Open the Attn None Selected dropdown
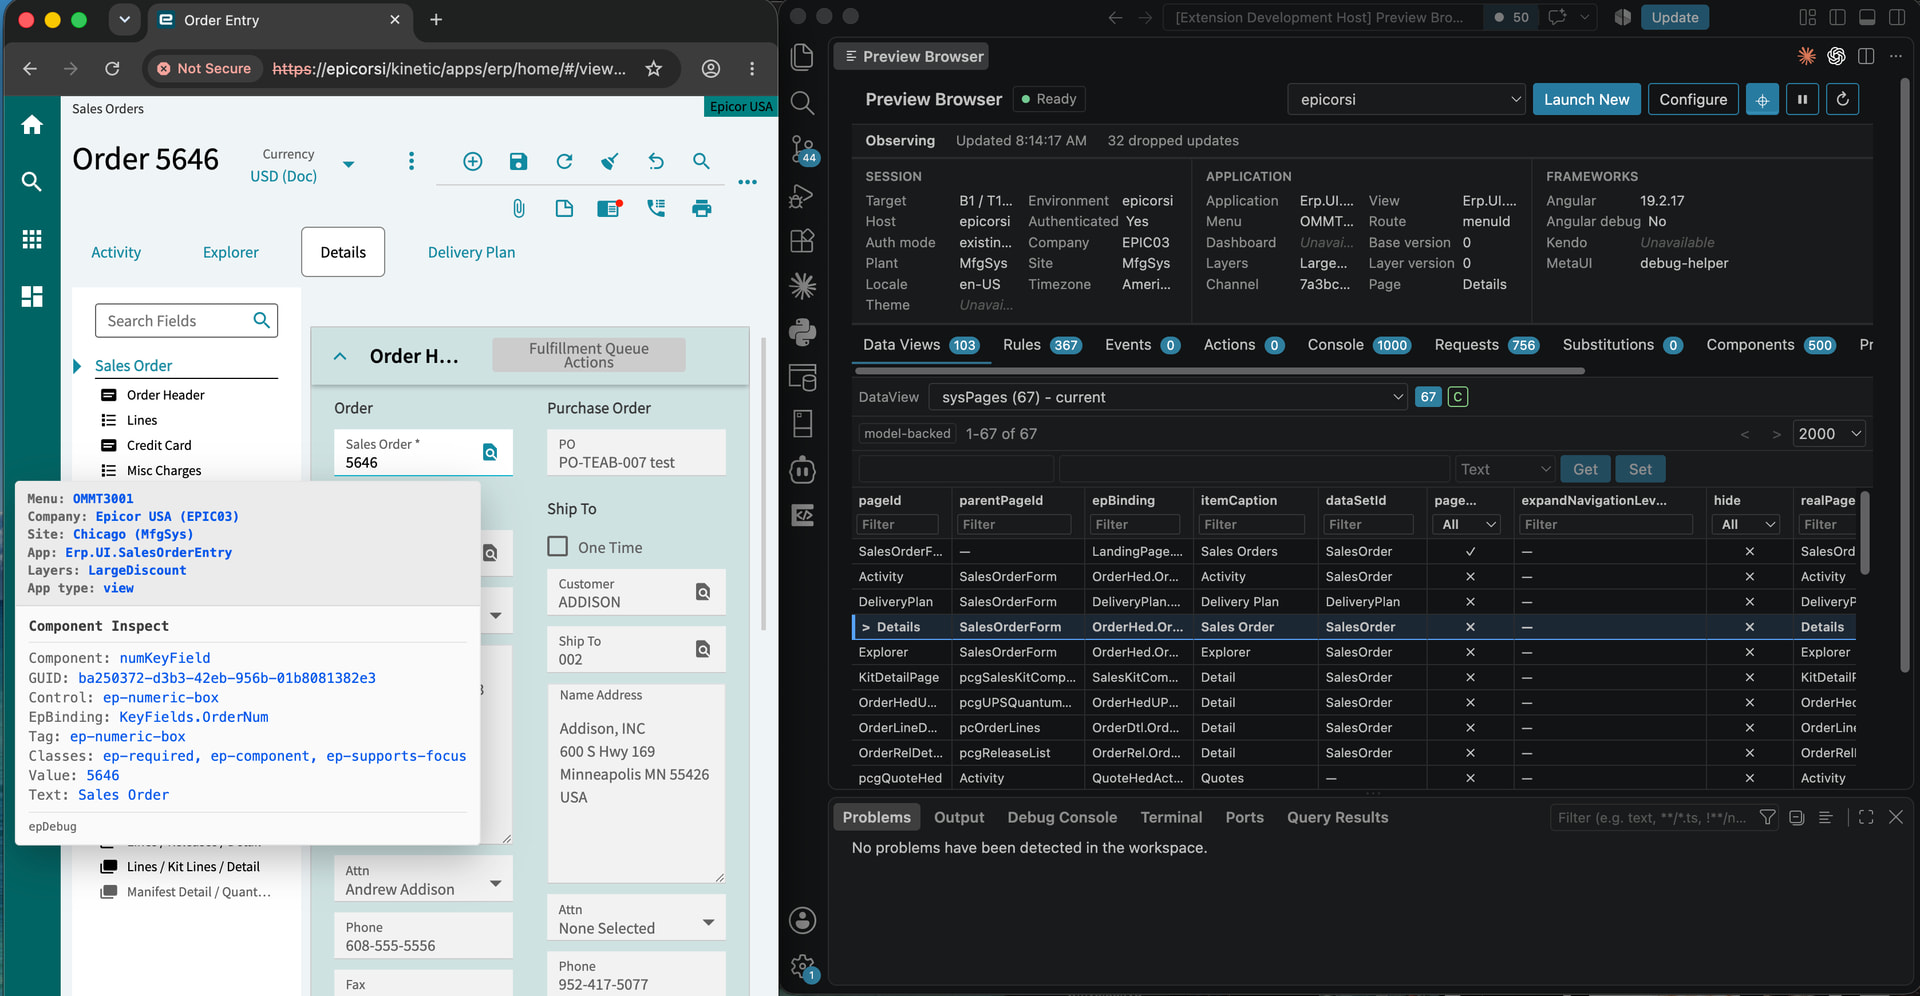1920x996 pixels. [x=708, y=922]
